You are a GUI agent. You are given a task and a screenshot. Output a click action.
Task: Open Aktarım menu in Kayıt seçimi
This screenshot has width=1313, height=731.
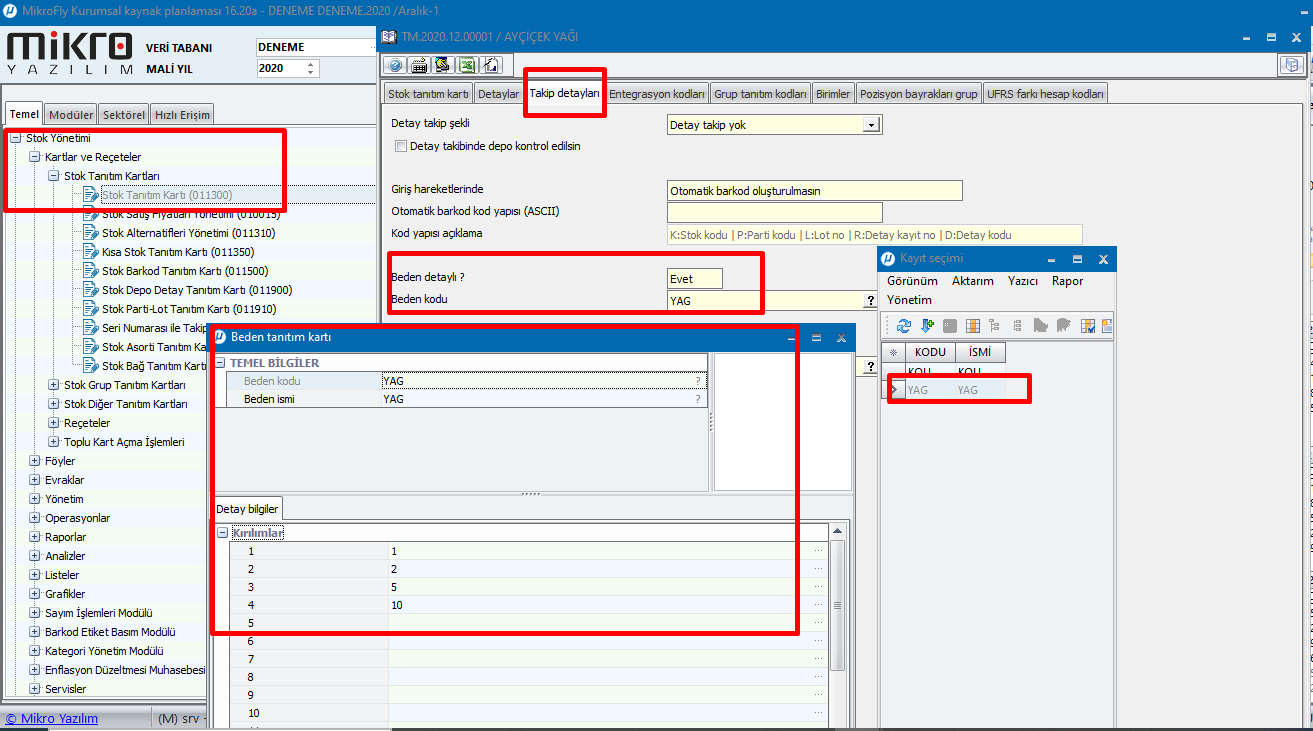[x=972, y=281]
